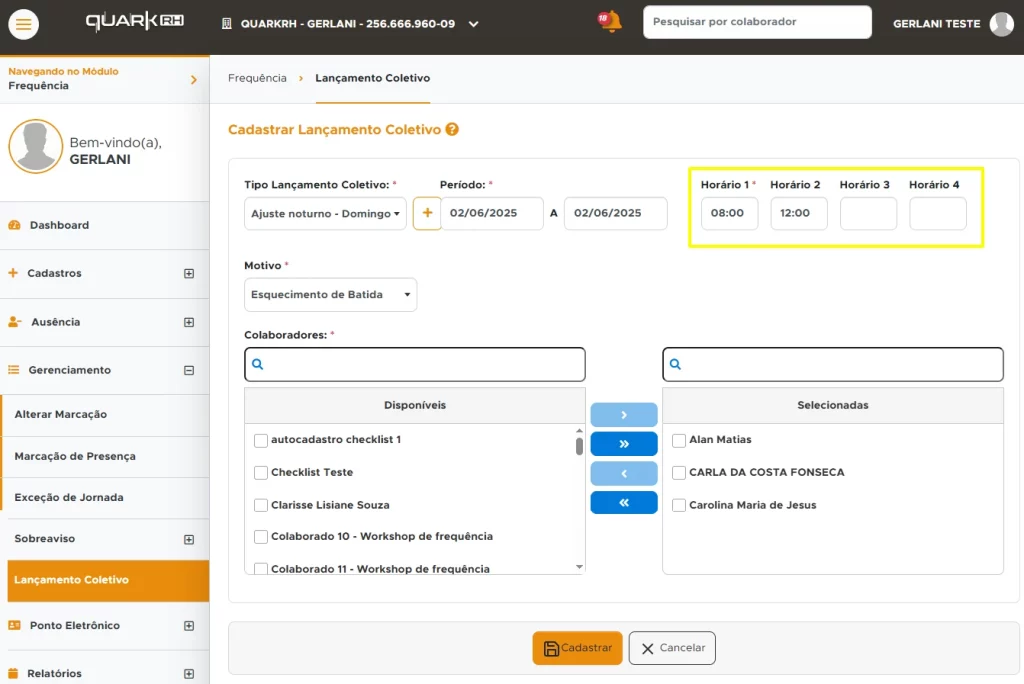Open the Tipo Lançamento Coletivo dropdown
This screenshot has width=1024, height=684.
[325, 214]
